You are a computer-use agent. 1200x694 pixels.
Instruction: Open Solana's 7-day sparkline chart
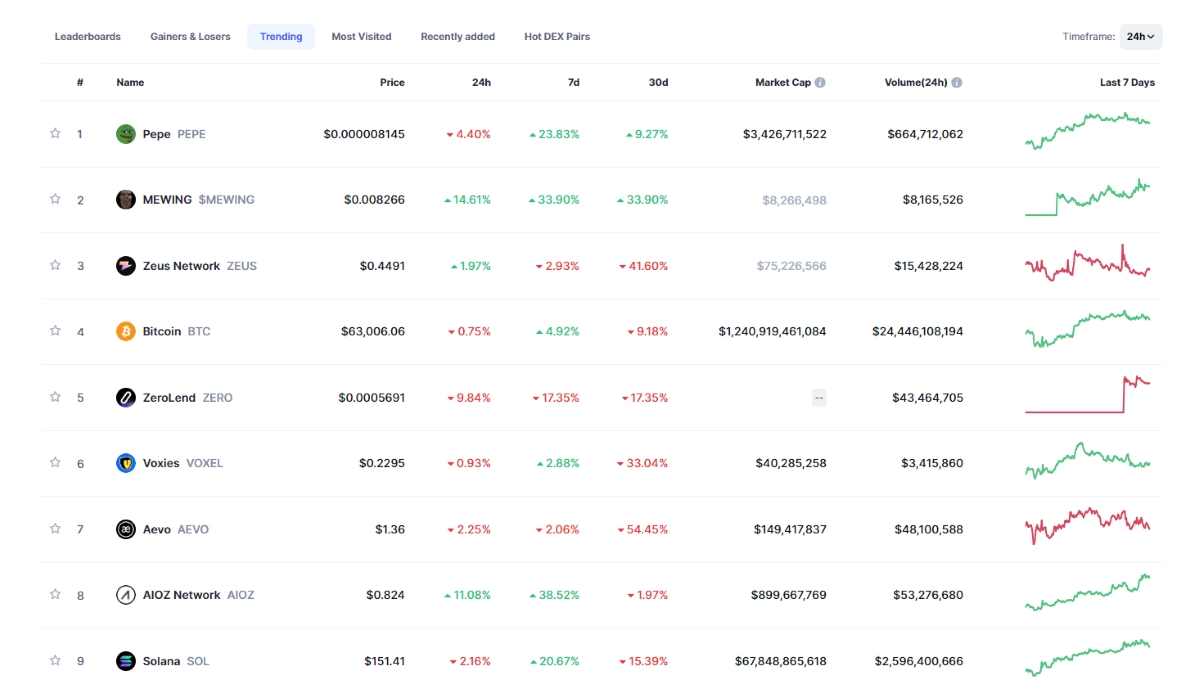click(x=1088, y=657)
